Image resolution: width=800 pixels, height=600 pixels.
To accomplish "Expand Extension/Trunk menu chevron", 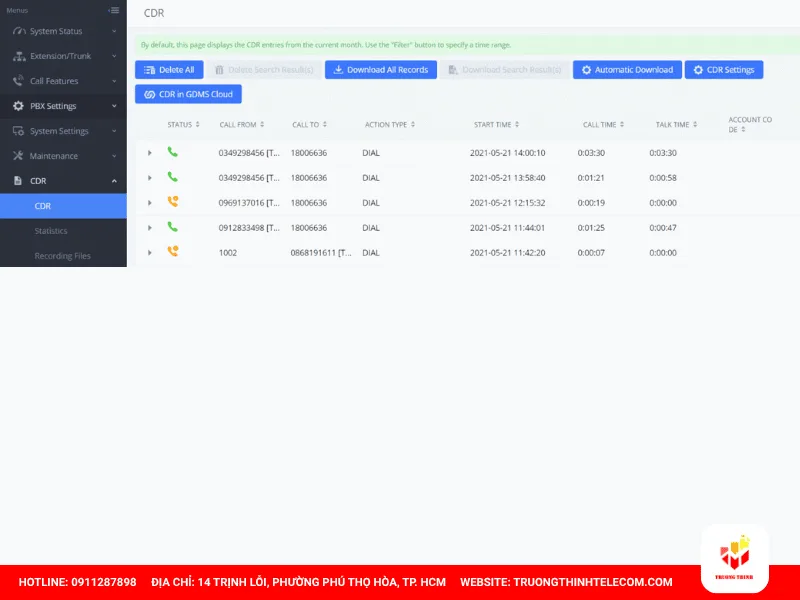I will [x=114, y=56].
